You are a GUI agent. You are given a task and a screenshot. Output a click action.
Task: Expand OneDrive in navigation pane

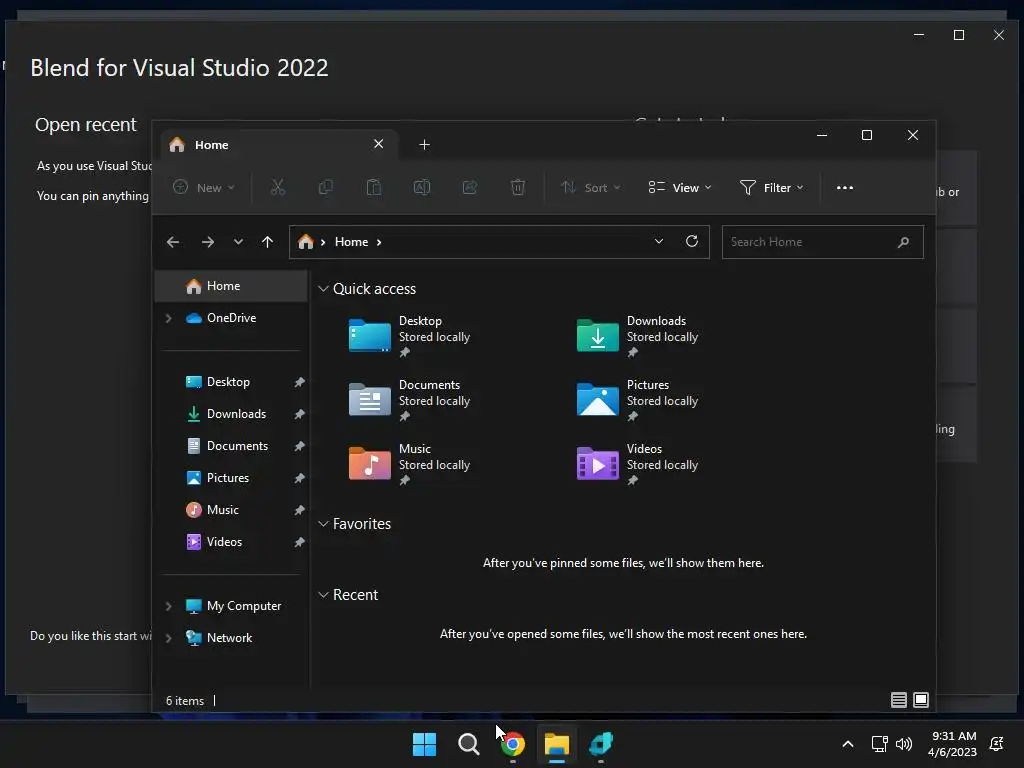[x=168, y=318]
